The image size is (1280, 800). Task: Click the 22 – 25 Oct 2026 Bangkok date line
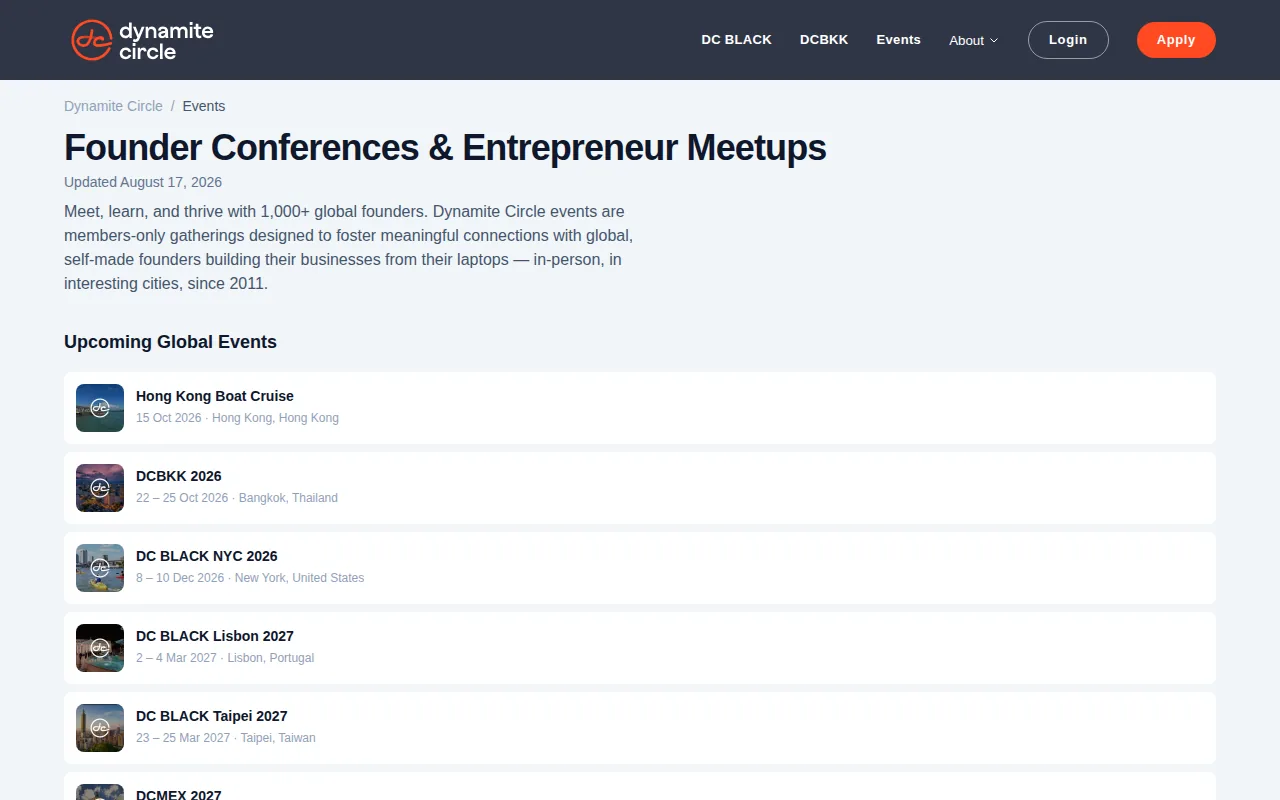[x=237, y=498]
